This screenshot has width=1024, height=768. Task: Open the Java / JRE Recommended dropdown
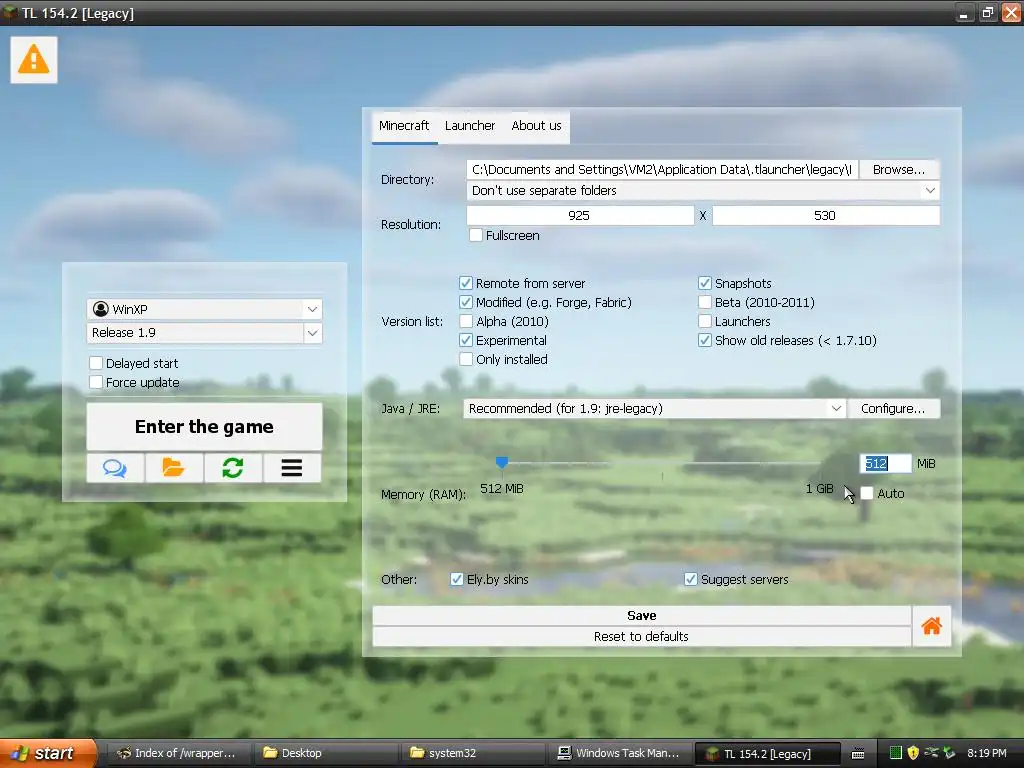pos(654,408)
